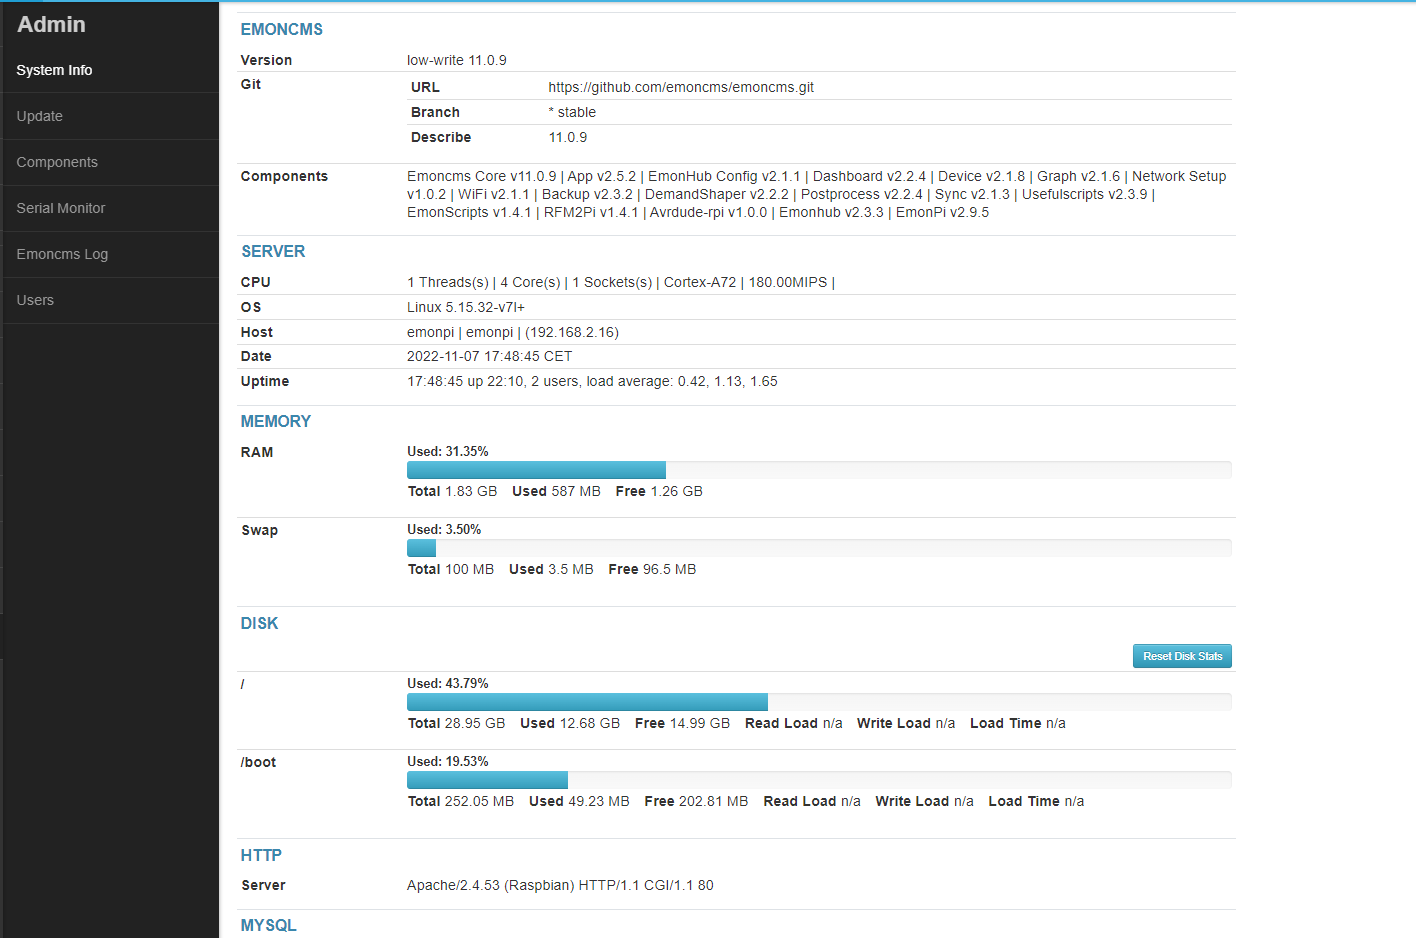Screen dimensions: 1416x938
Task: Click the MEMORY section heading
Action: (x=276, y=421)
